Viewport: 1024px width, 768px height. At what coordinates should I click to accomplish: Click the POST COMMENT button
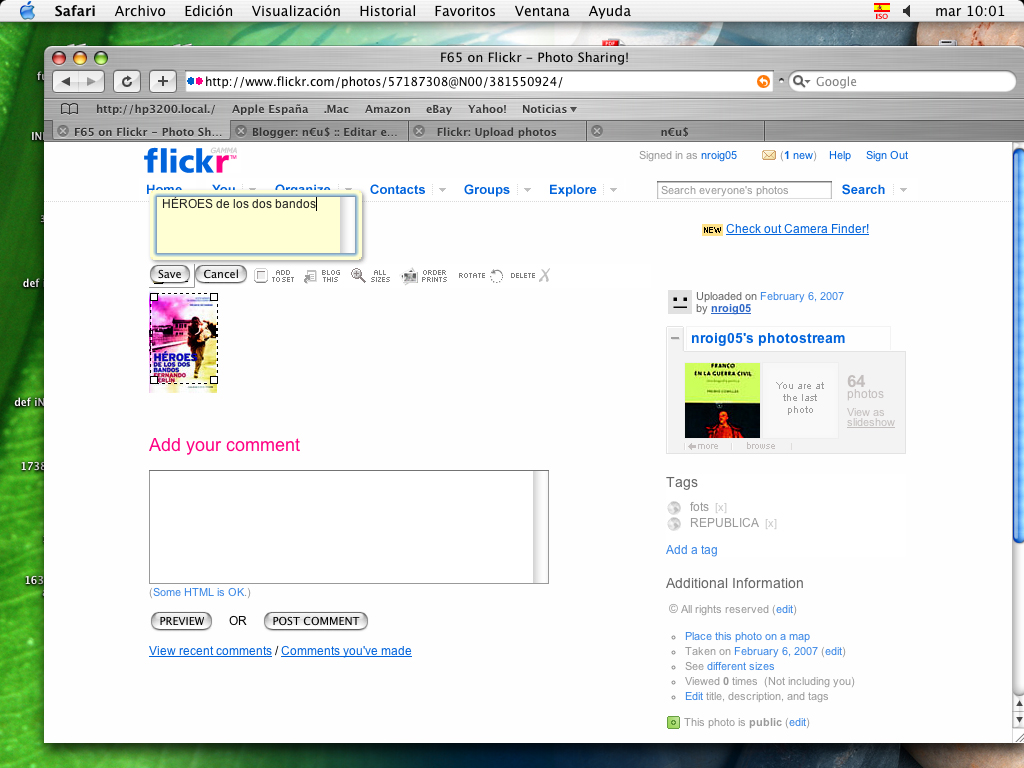tap(315, 621)
